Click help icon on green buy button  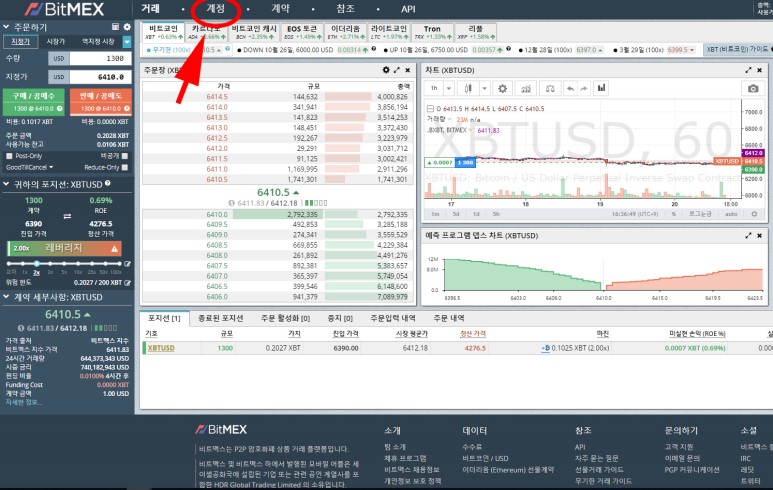click(x=60, y=108)
